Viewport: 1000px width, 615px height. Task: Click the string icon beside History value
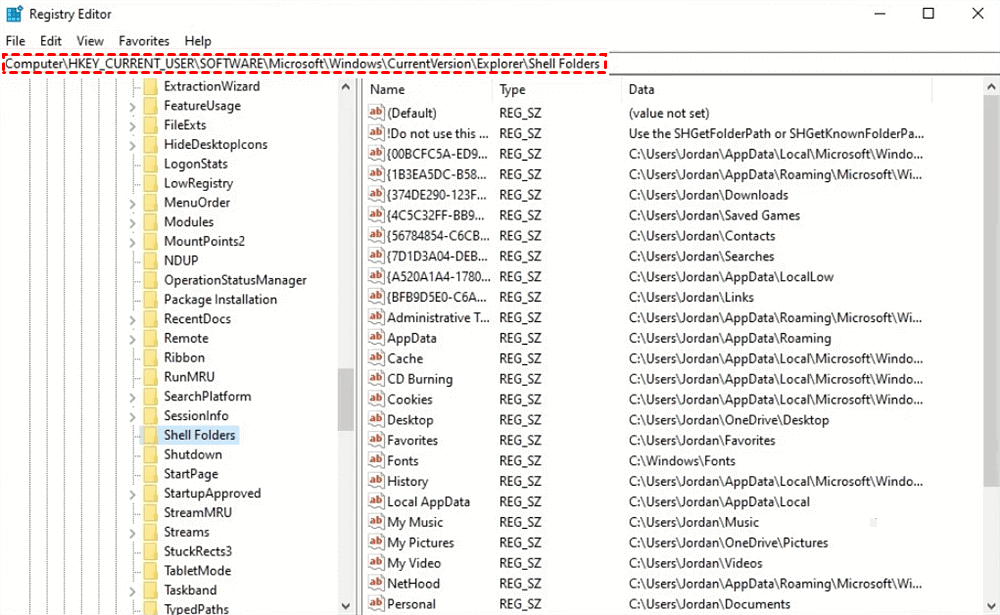(376, 480)
